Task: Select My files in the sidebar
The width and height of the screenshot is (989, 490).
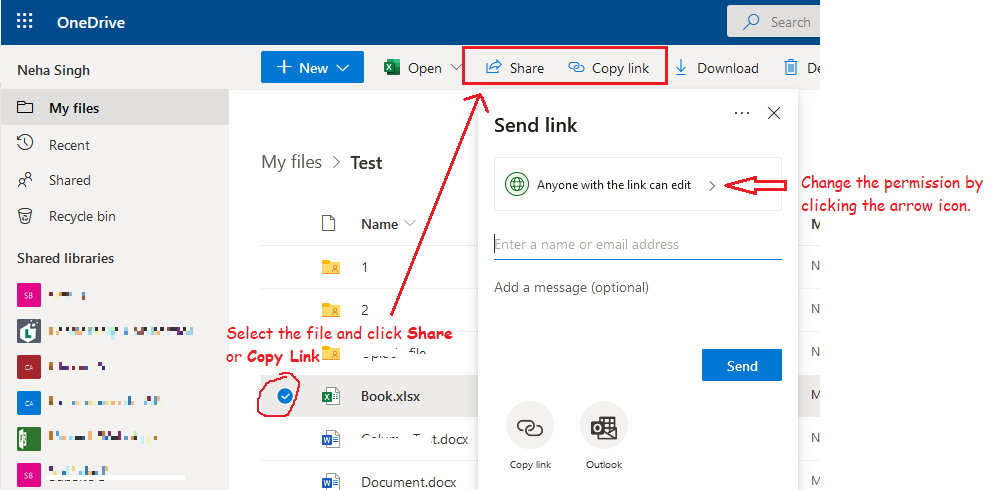Action: pos(115,108)
